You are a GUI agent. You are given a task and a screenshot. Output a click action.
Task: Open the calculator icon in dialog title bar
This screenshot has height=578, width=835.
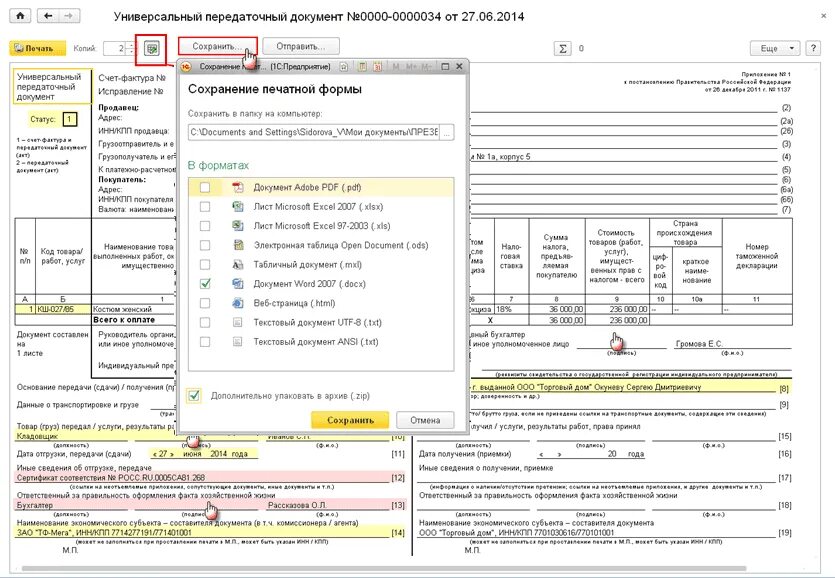[x=362, y=67]
